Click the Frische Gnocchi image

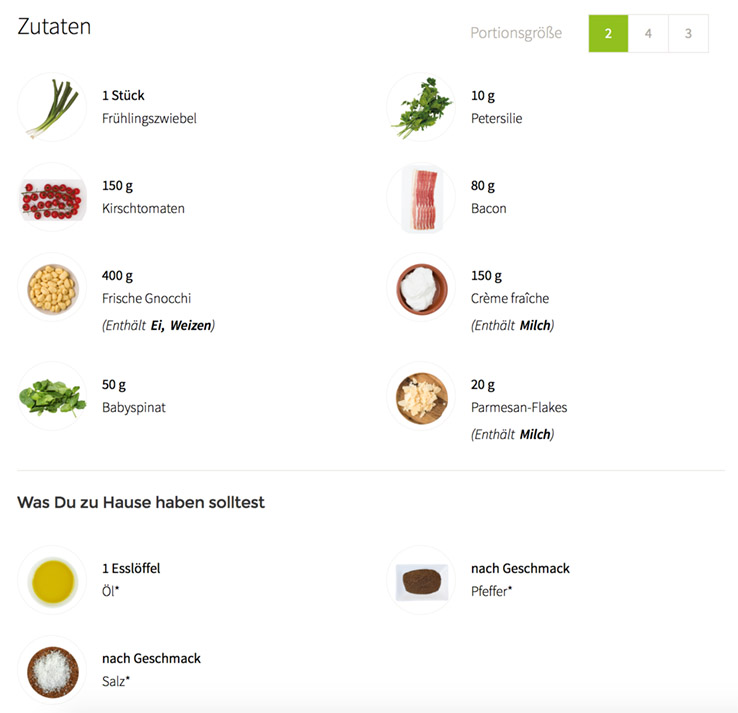[52, 288]
